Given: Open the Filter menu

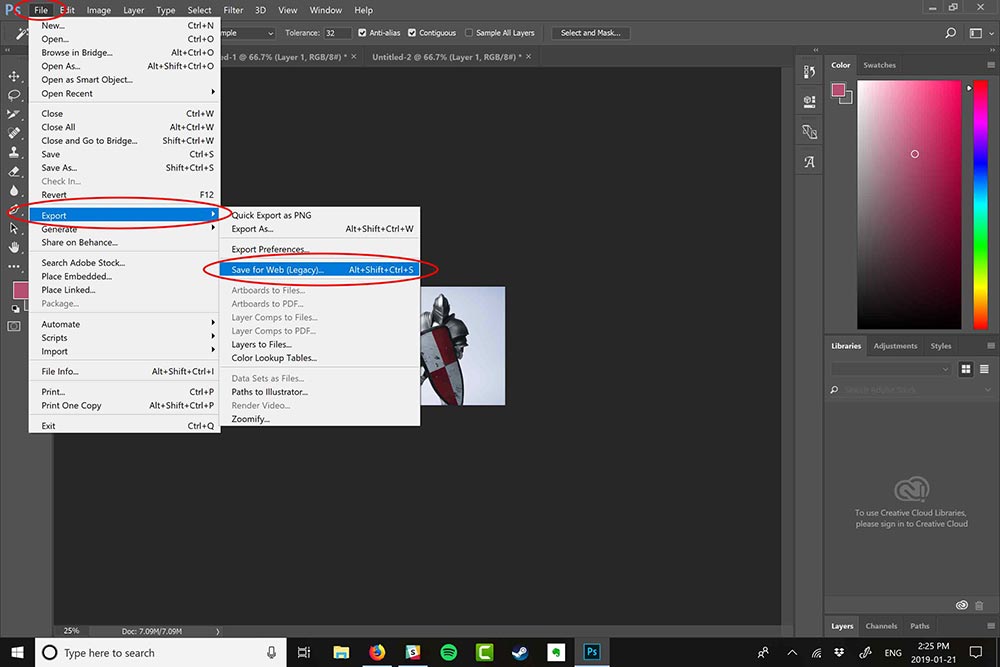Looking at the screenshot, I should 233,10.
